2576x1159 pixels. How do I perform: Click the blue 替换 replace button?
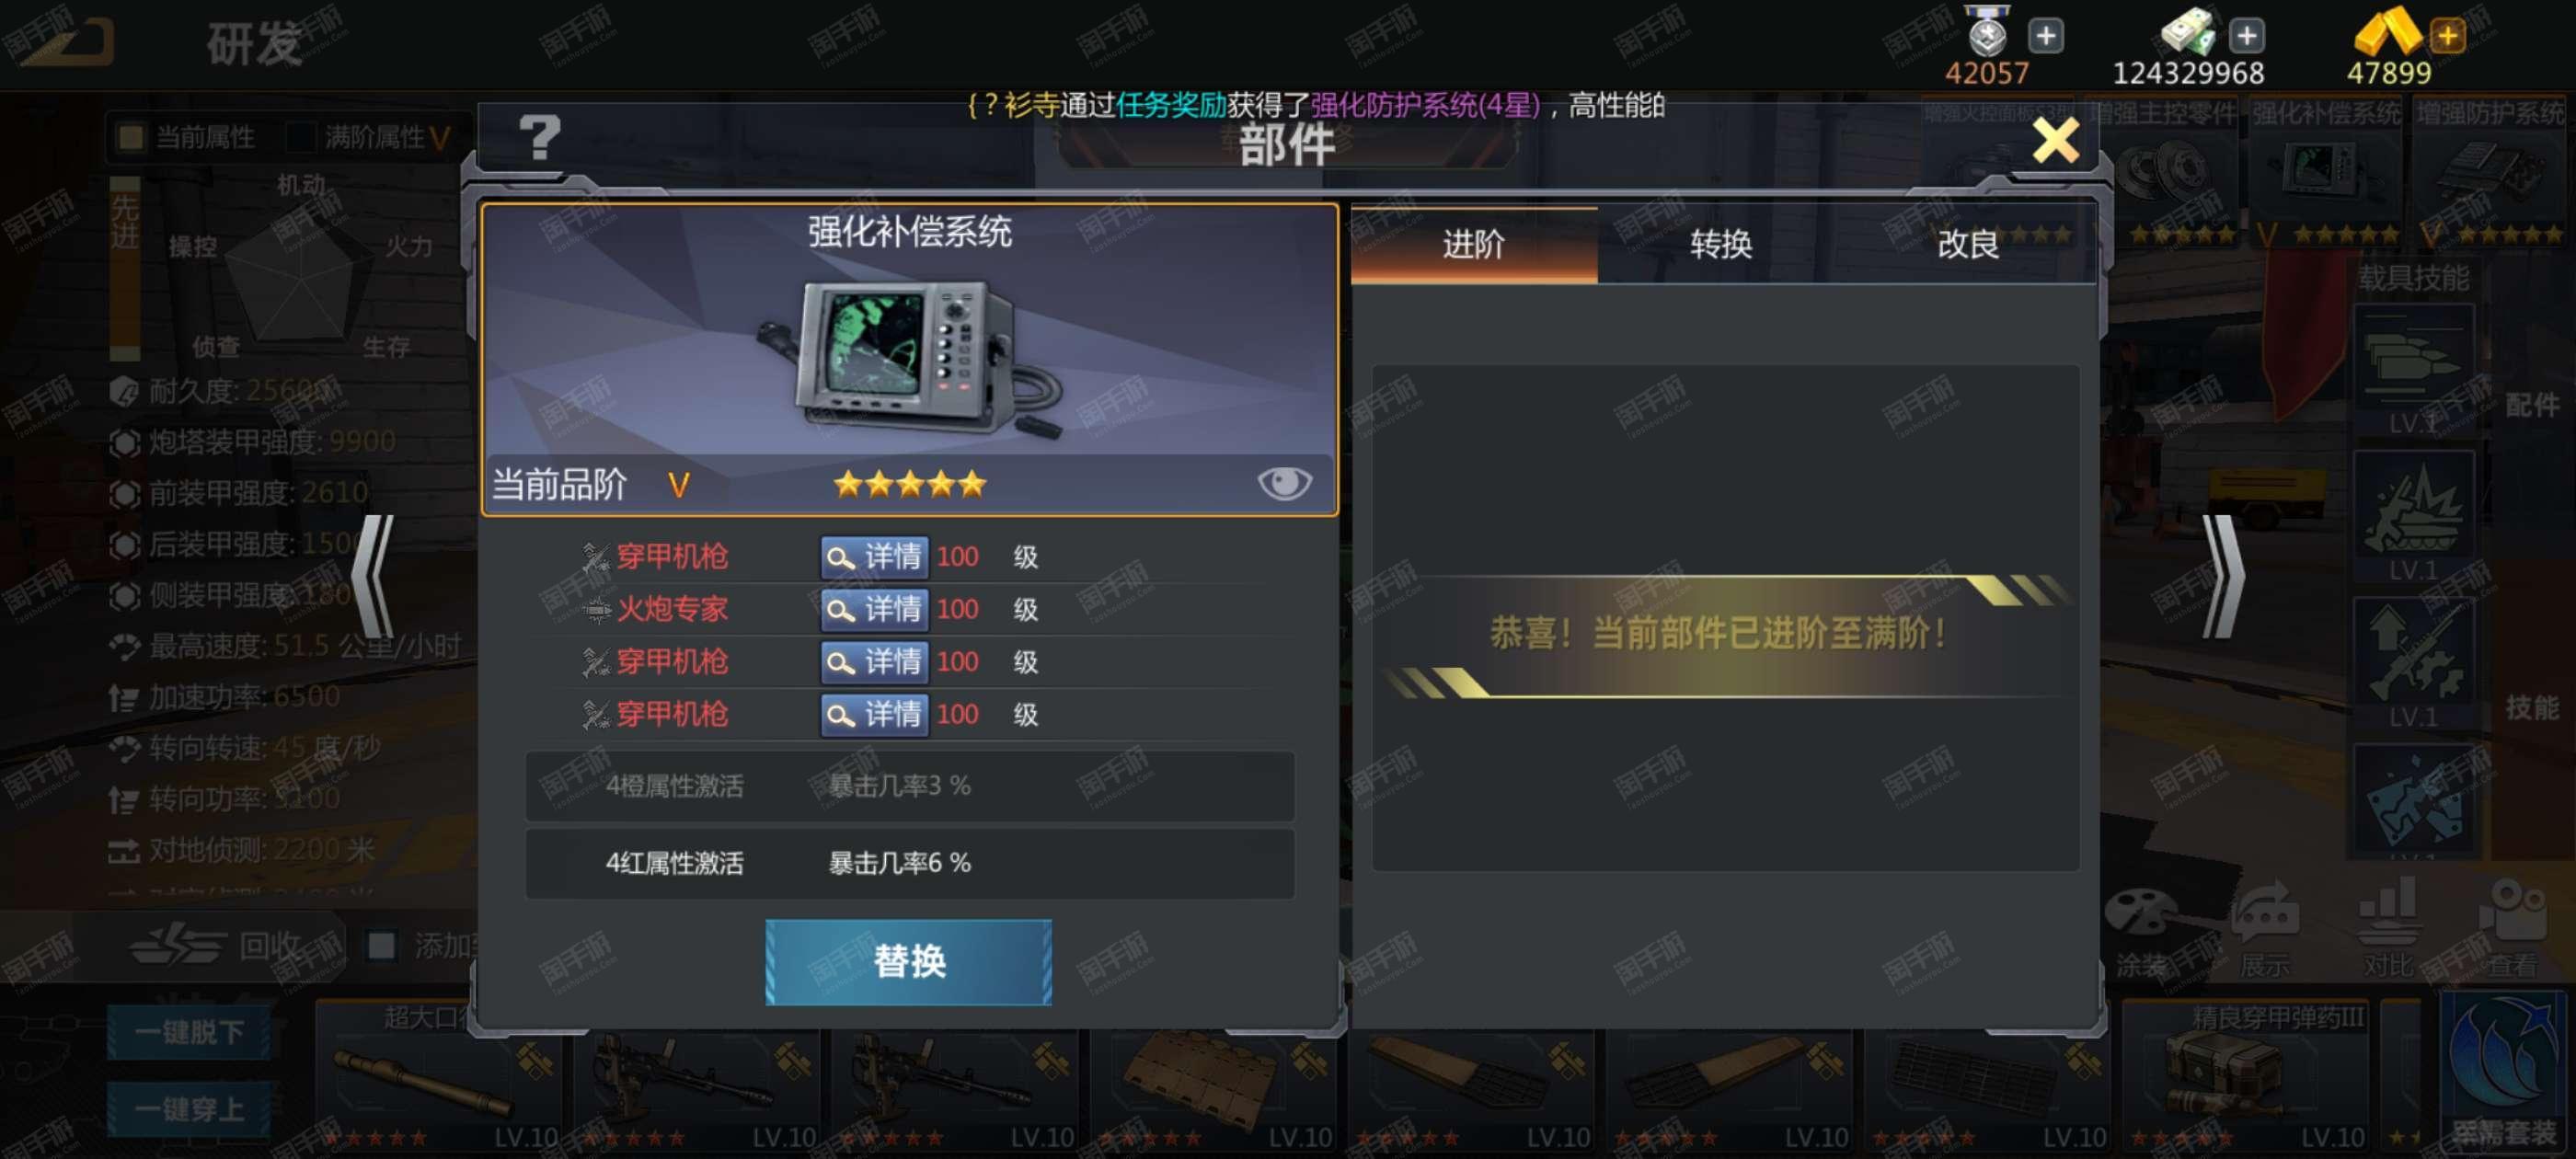pos(908,961)
